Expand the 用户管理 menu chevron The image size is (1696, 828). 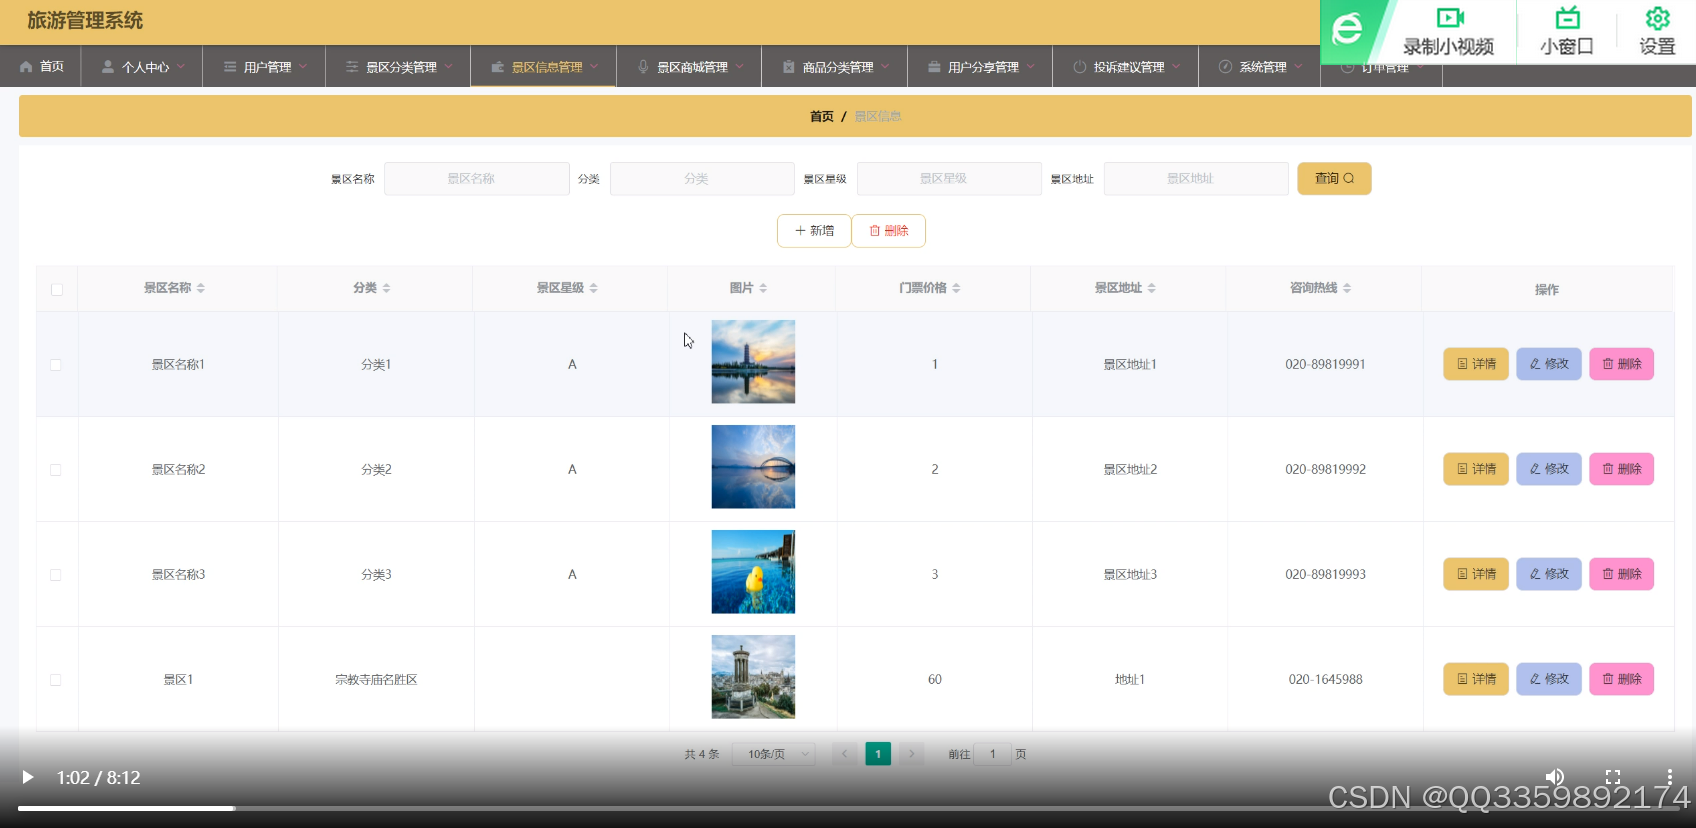303,67
